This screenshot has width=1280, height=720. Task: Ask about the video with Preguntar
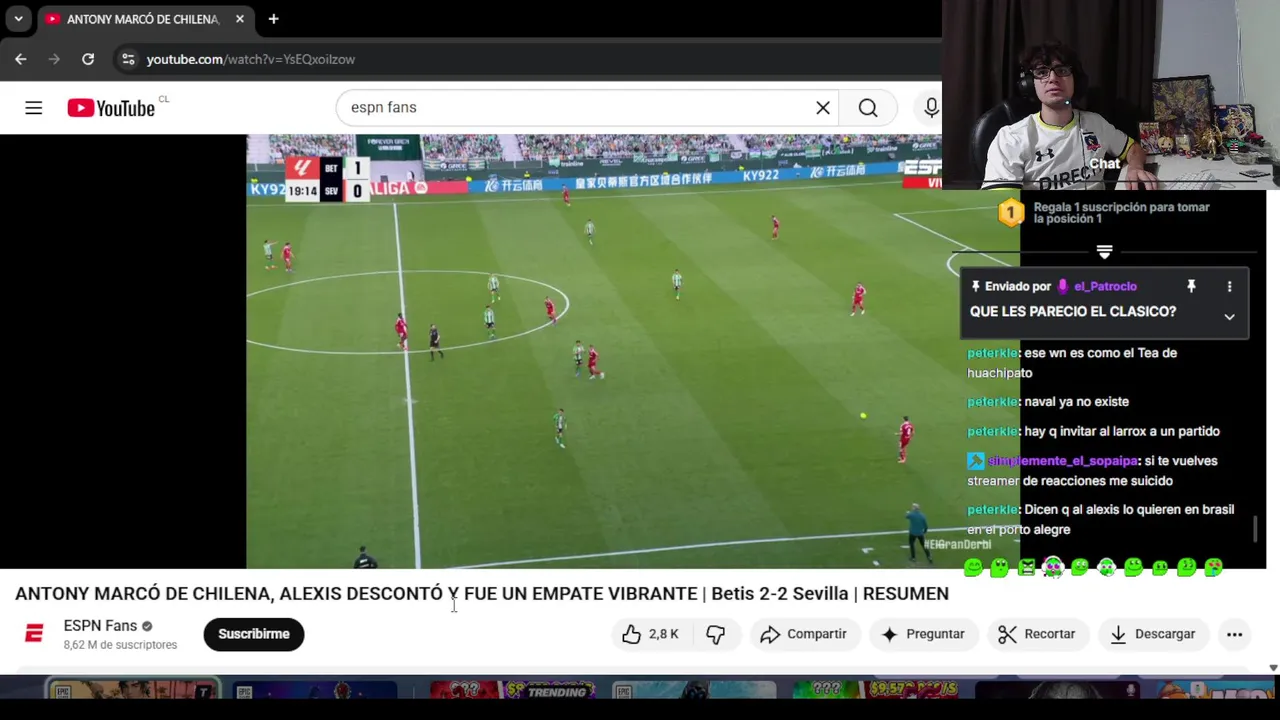click(923, 634)
